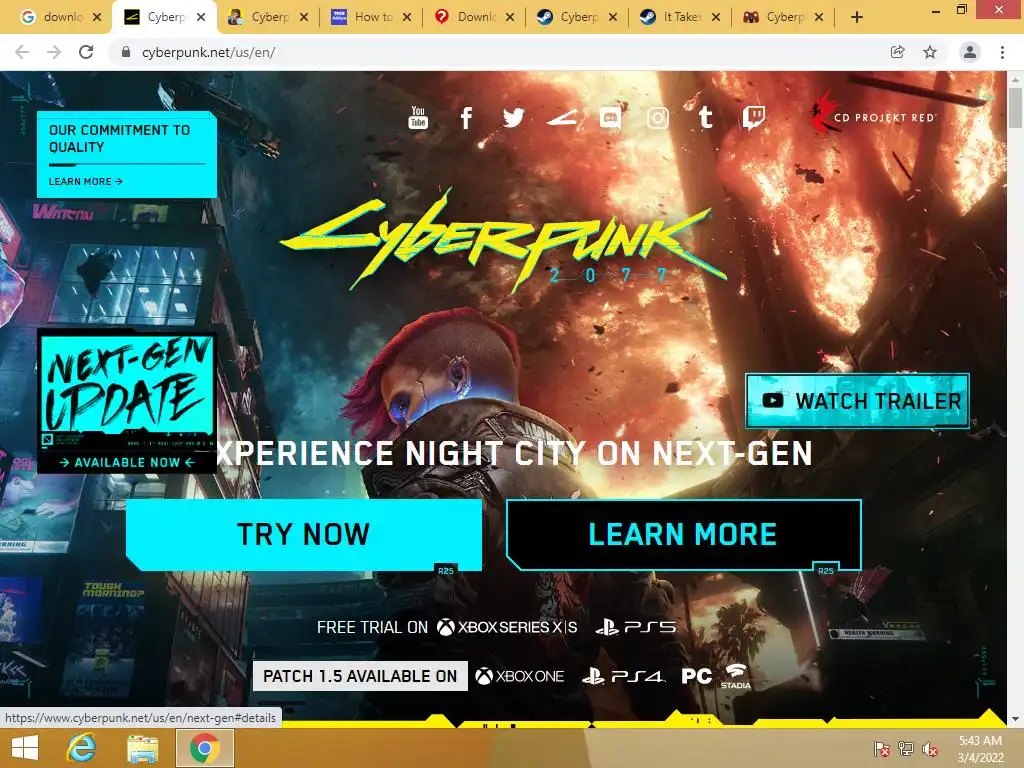Click the PC platform label
The width and height of the screenshot is (1024, 768).
[x=697, y=677]
